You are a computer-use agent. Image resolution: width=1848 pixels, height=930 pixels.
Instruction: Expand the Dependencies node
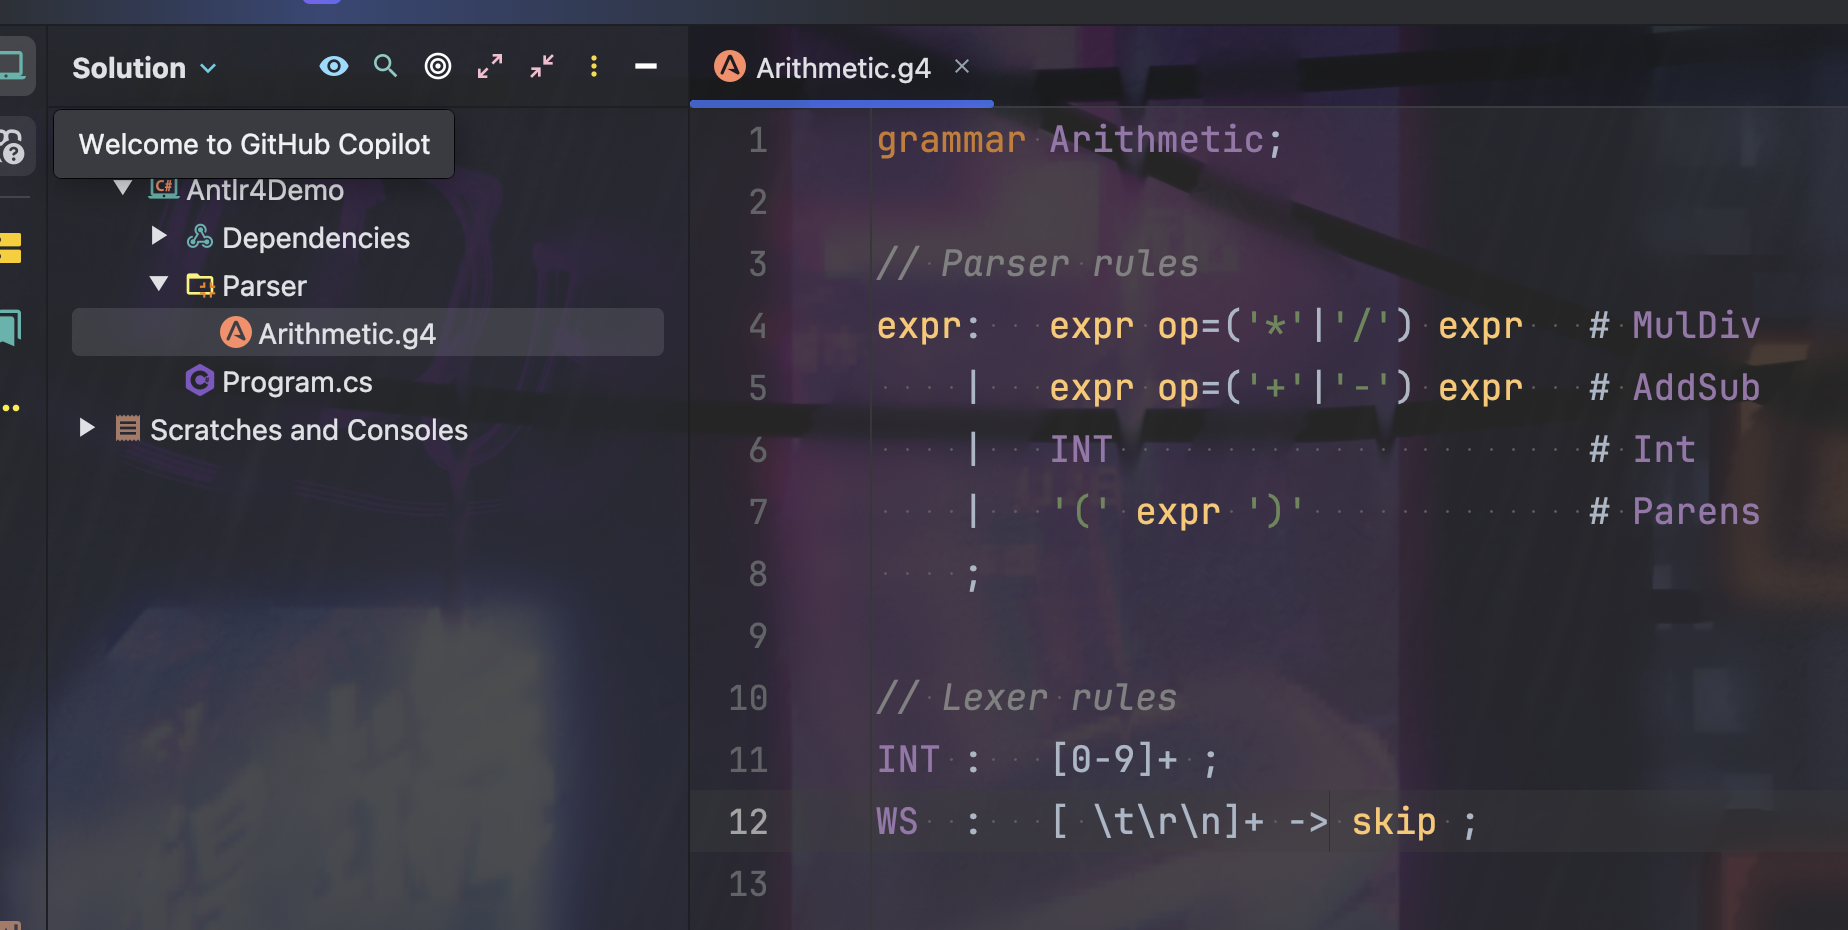click(158, 236)
